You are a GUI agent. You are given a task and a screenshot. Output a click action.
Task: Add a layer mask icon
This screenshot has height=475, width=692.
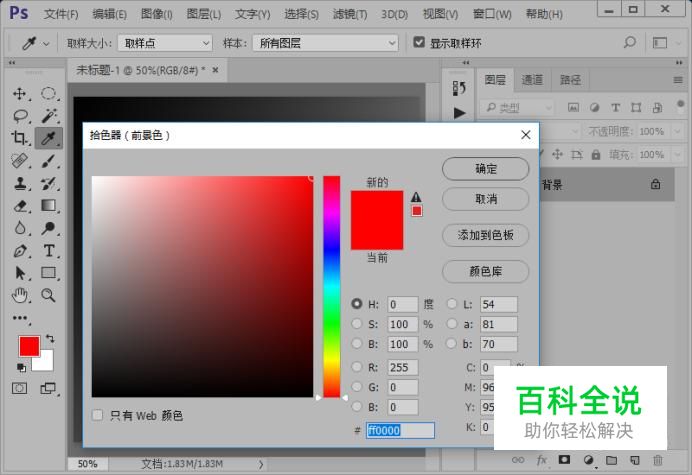(564, 460)
